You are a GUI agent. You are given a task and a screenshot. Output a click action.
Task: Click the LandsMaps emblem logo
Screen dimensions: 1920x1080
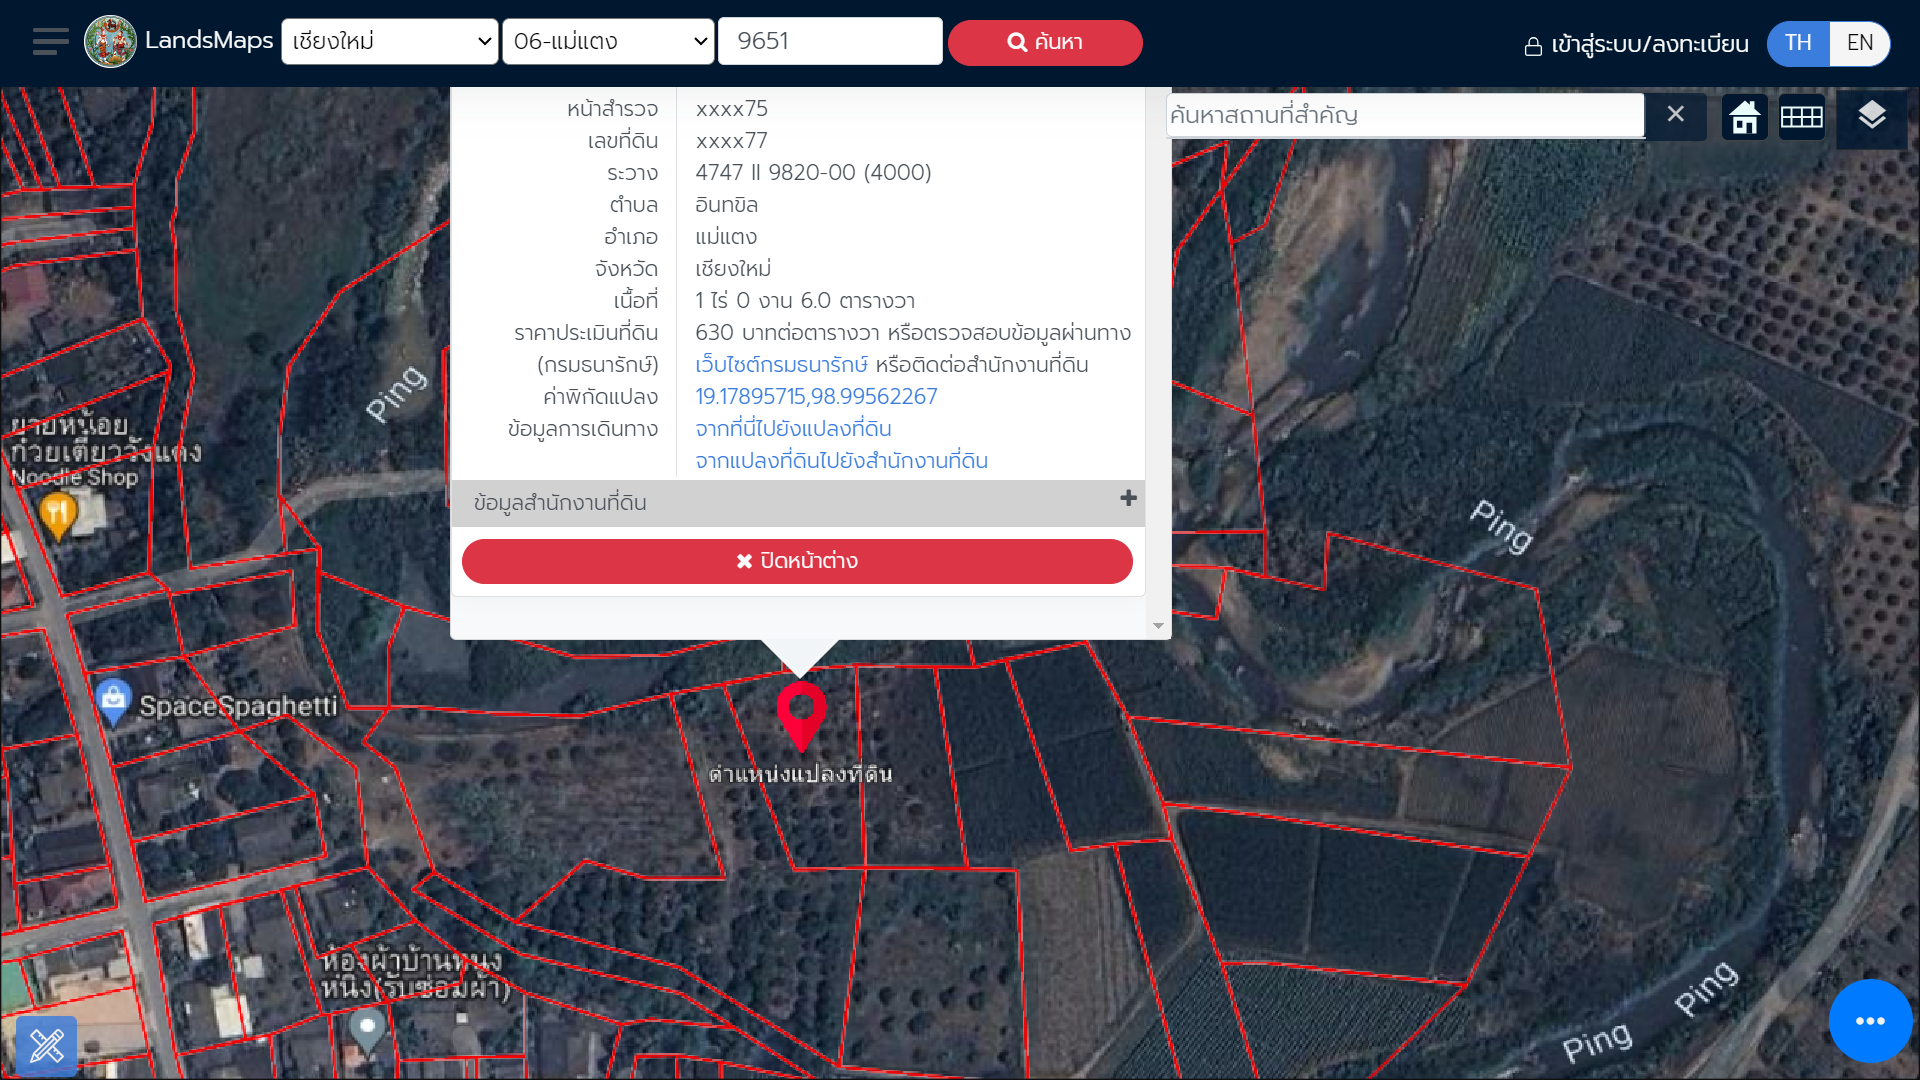coord(110,42)
